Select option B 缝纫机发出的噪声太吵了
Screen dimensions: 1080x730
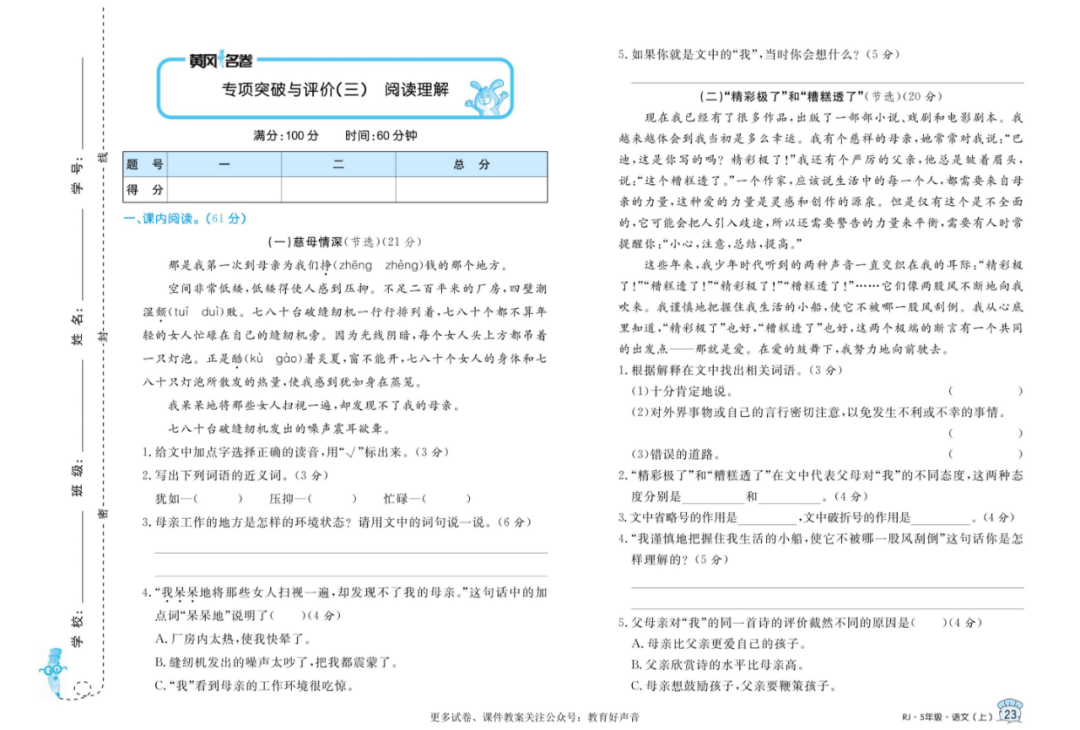(x=277, y=663)
